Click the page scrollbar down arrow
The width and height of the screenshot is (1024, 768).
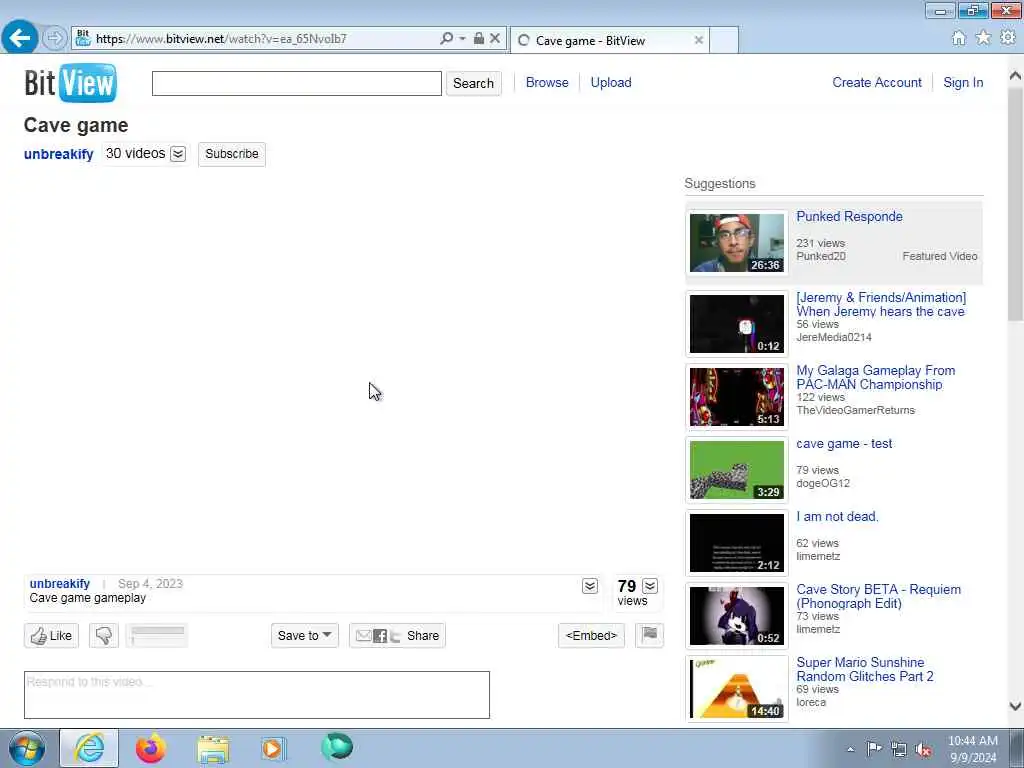pyautogui.click(x=1015, y=706)
